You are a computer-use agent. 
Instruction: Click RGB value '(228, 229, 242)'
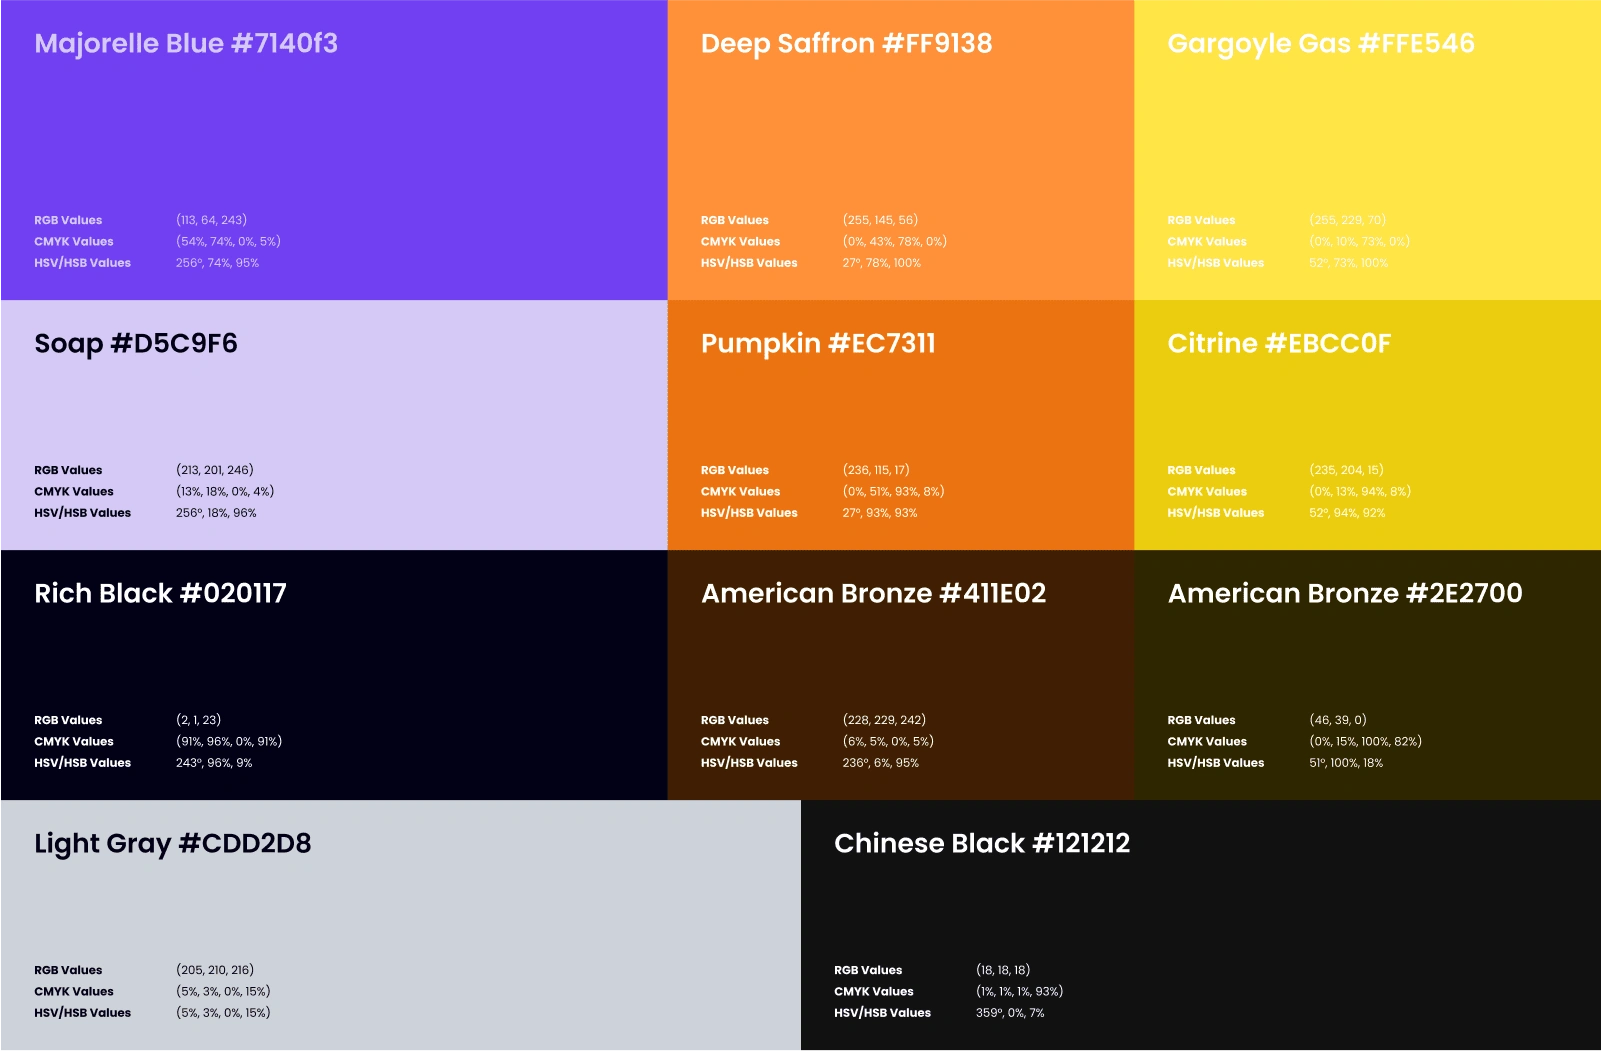[884, 720]
